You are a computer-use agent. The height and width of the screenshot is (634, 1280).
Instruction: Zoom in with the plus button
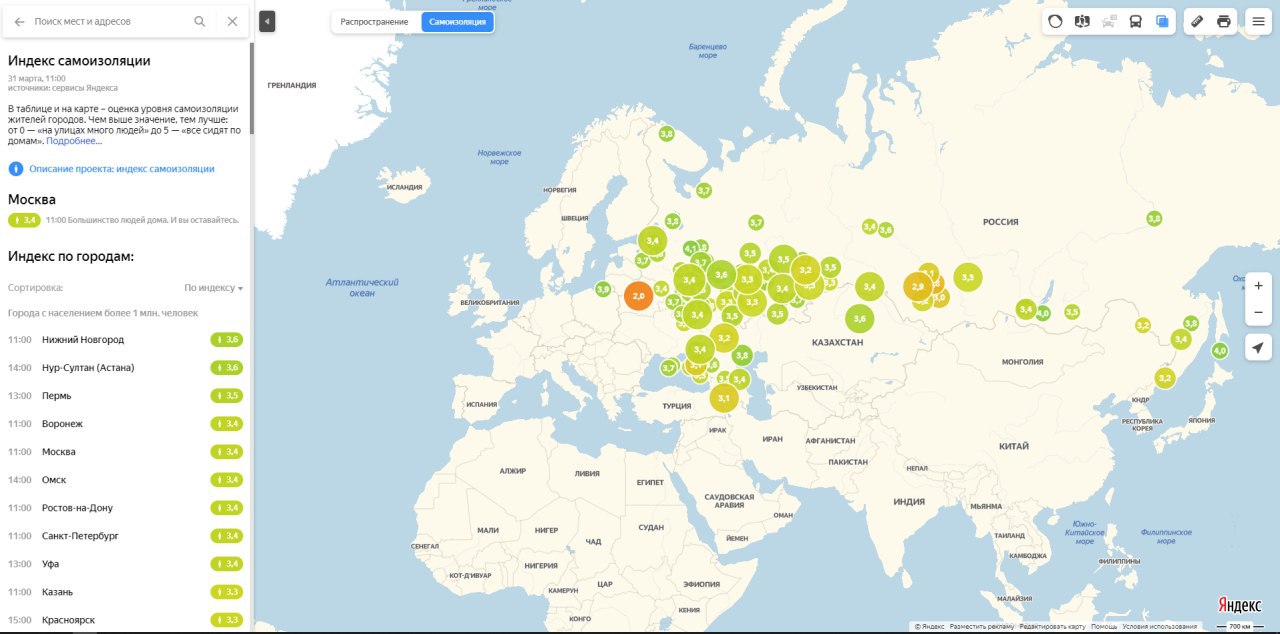(1258, 285)
